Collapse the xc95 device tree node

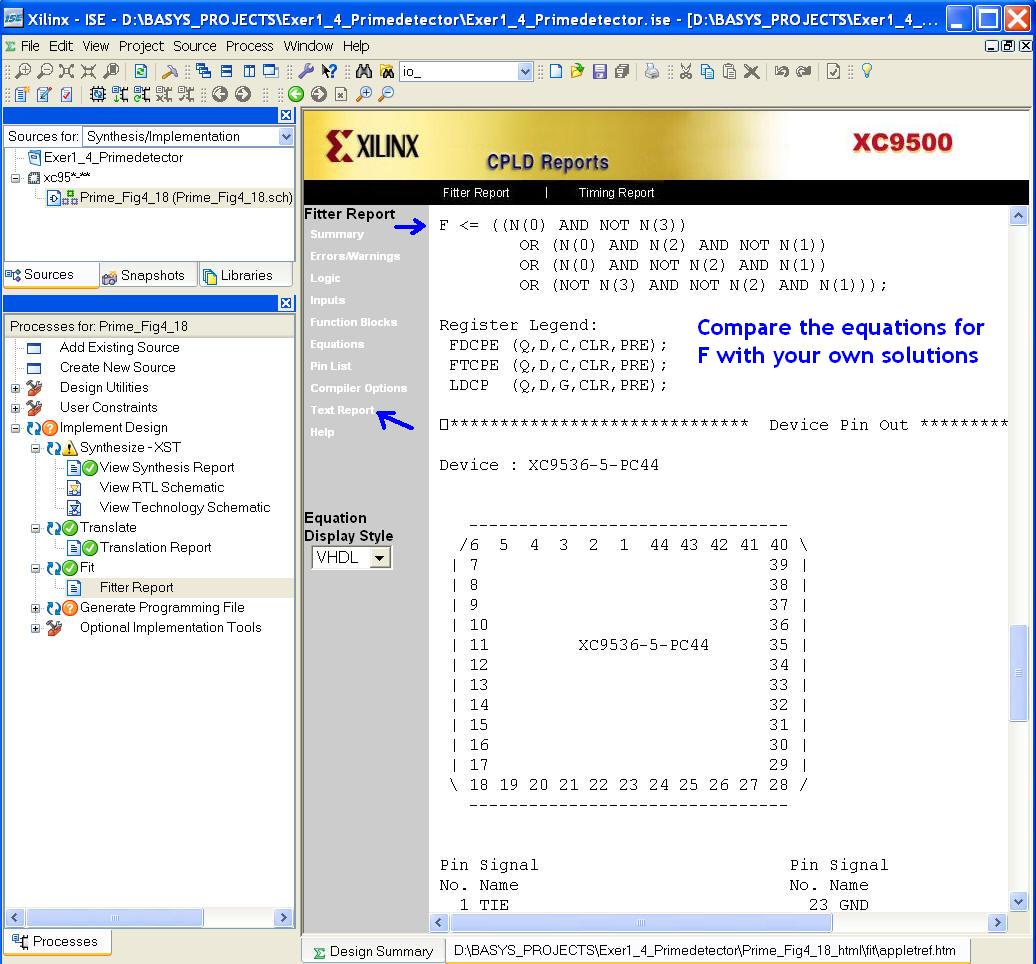pos(16,178)
